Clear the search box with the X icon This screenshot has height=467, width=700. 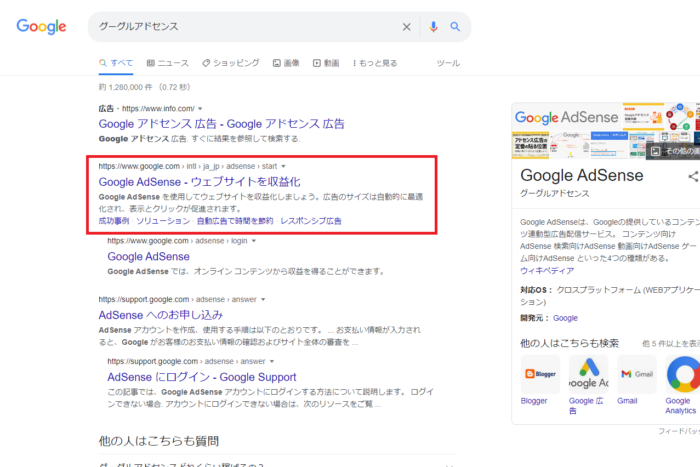pyautogui.click(x=406, y=27)
